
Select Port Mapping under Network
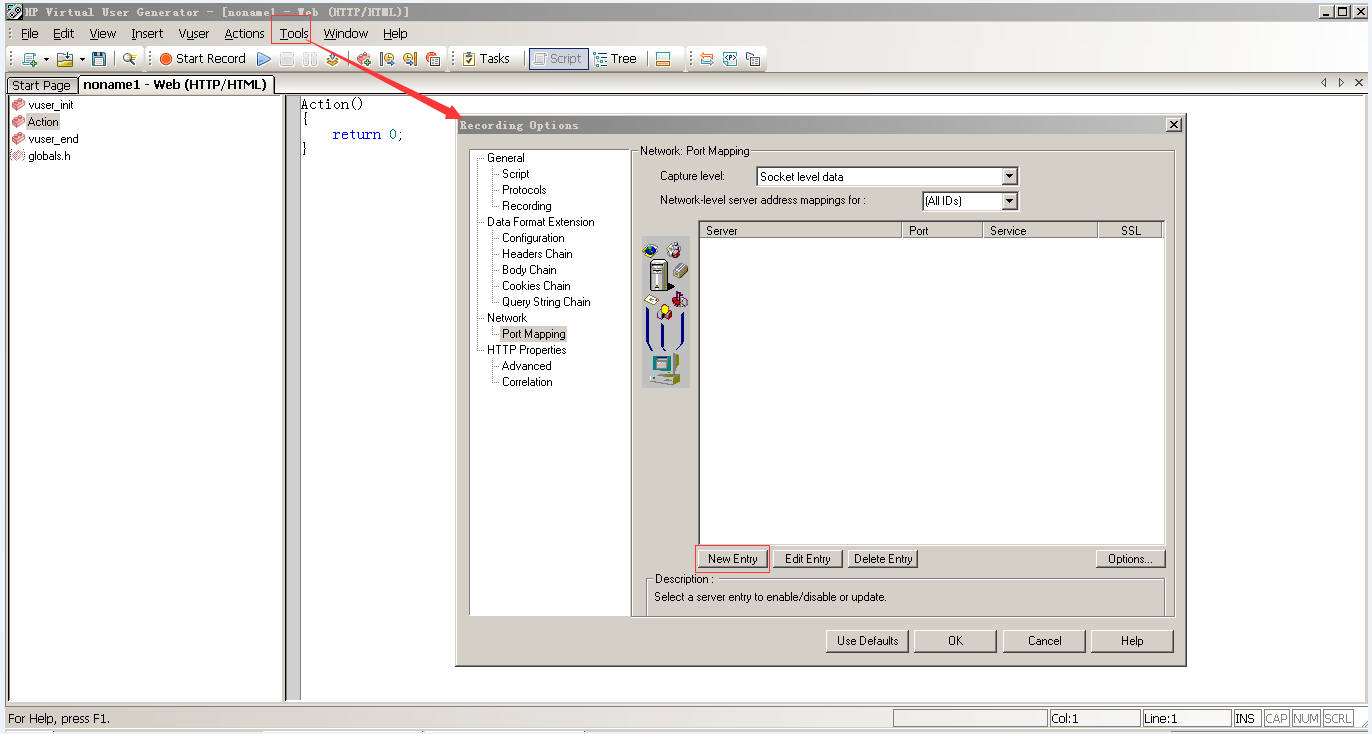pos(533,334)
